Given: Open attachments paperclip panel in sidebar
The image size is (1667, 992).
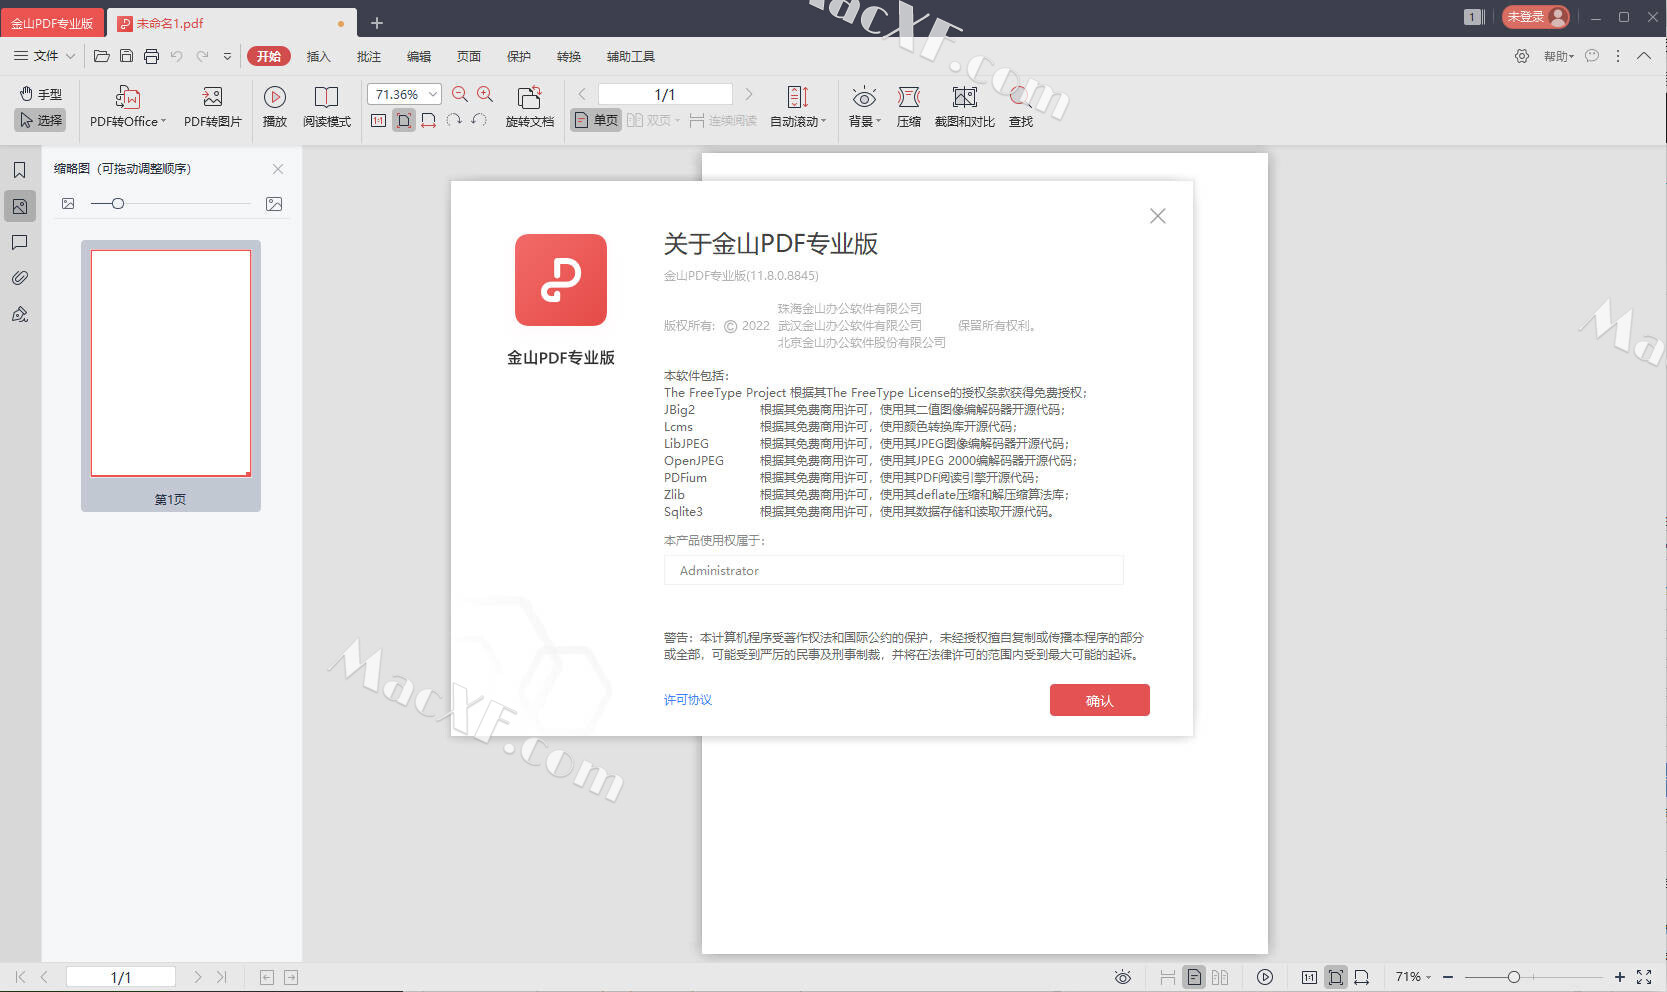Looking at the screenshot, I should [19, 278].
